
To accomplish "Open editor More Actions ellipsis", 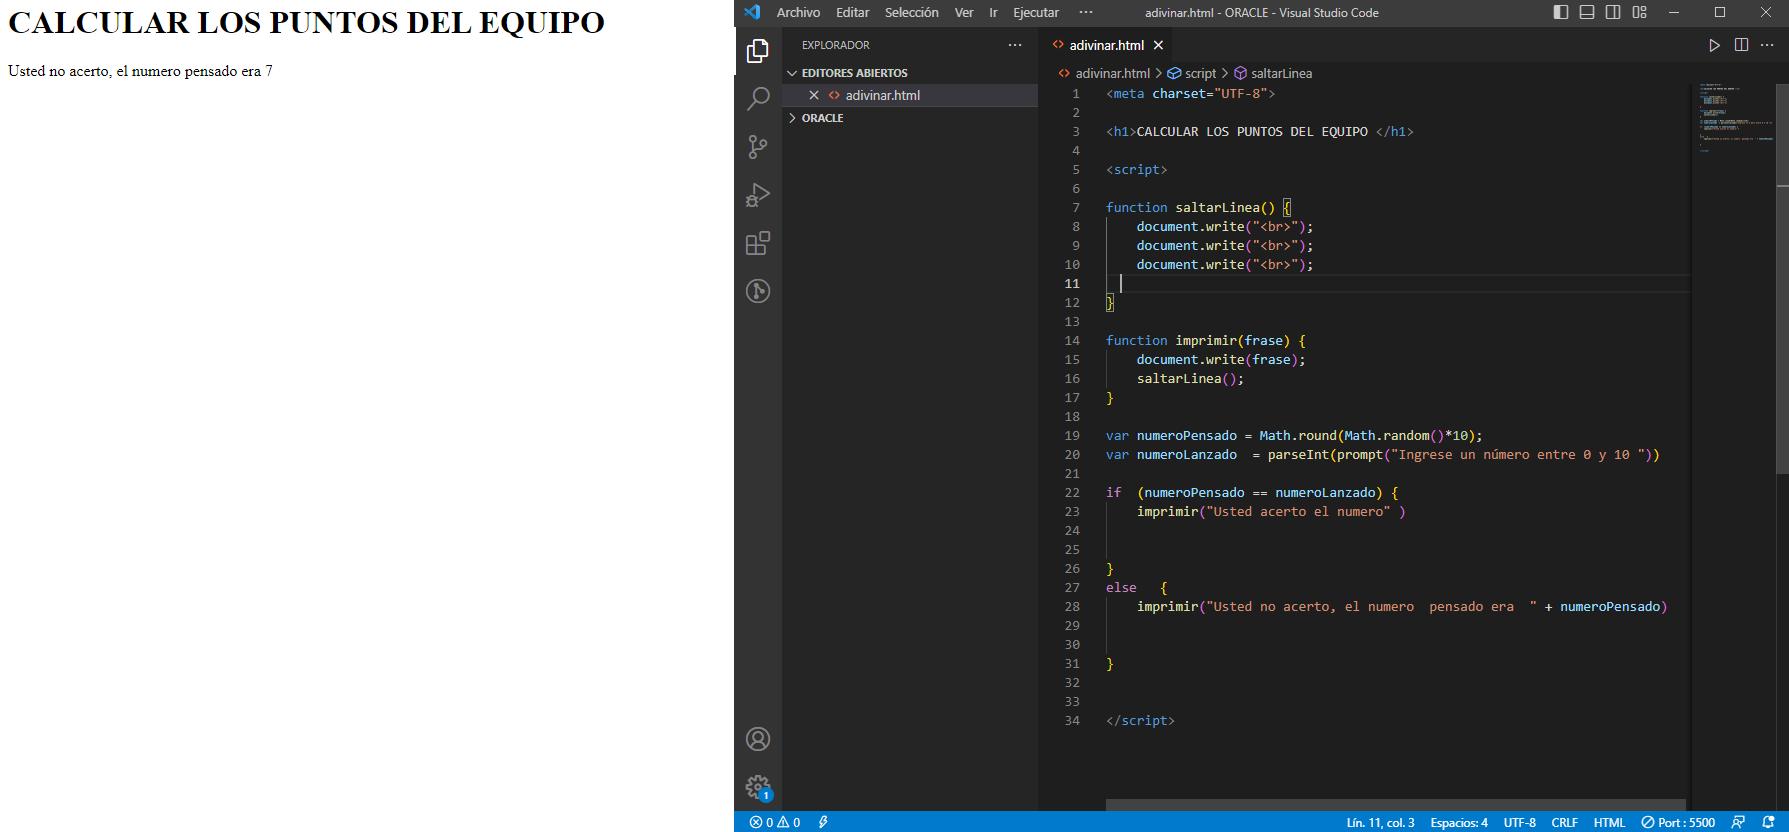I will tap(1767, 45).
